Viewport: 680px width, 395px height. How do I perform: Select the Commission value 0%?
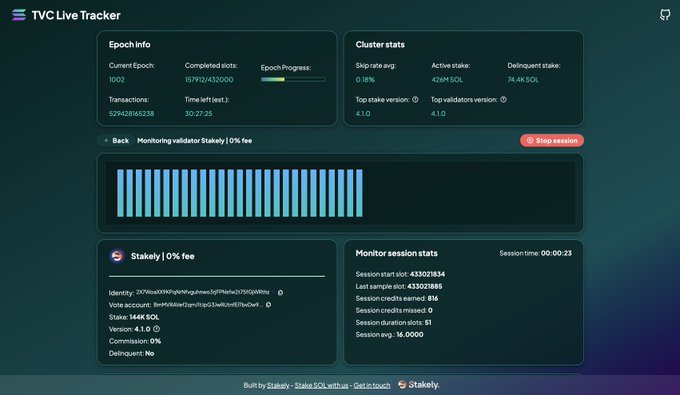tap(155, 341)
